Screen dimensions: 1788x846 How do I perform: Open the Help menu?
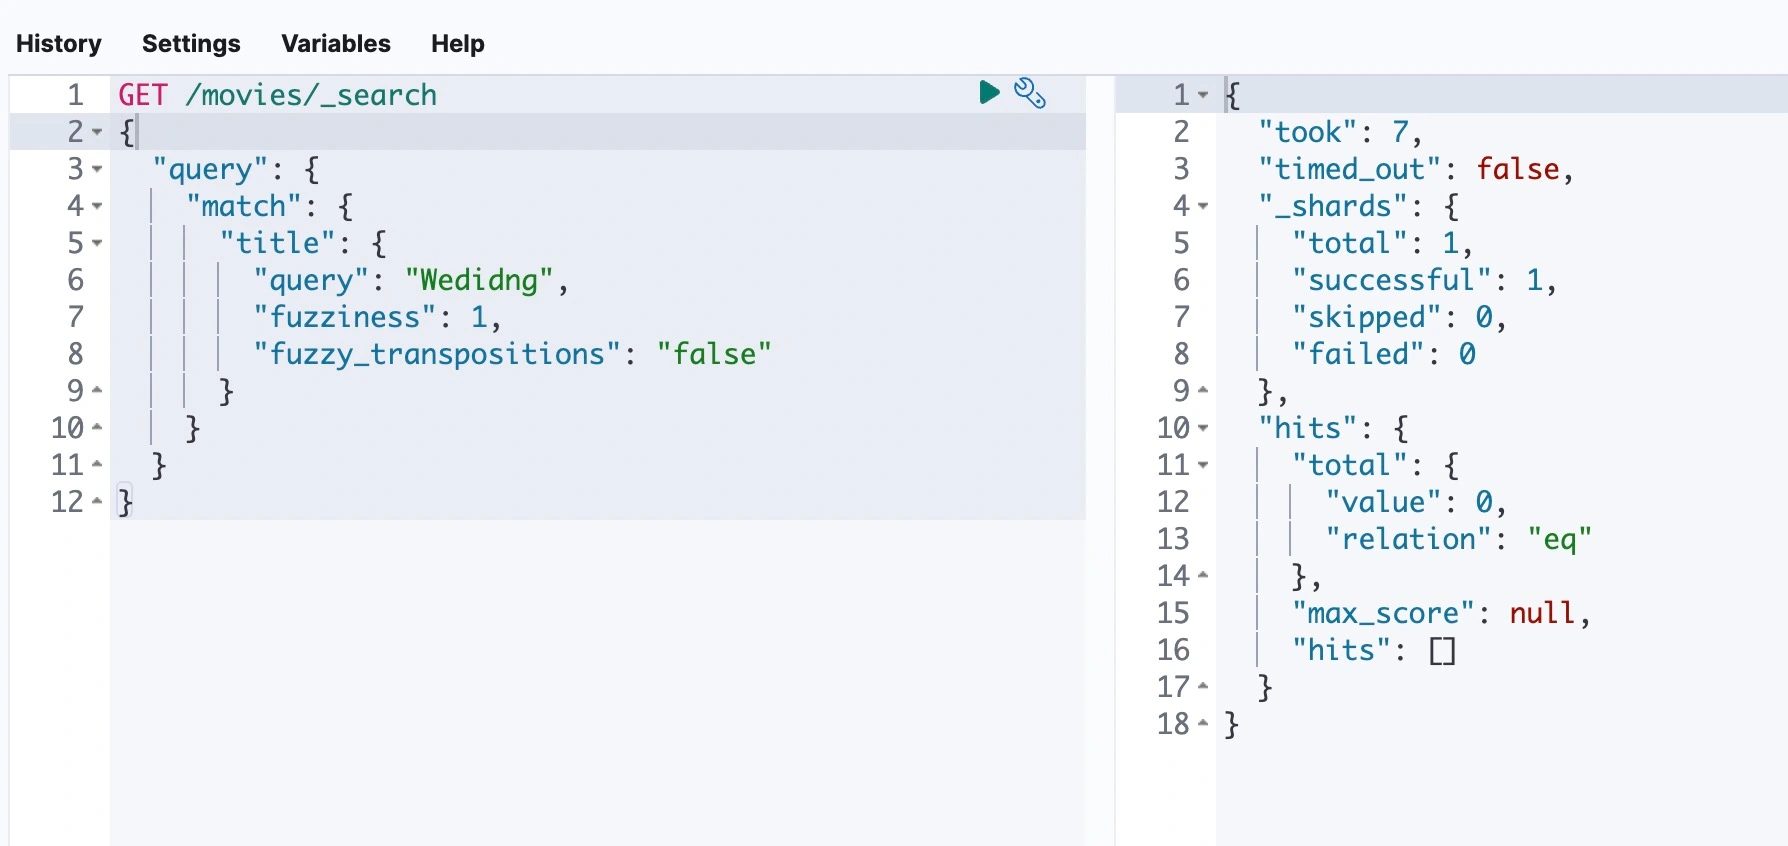click(457, 44)
